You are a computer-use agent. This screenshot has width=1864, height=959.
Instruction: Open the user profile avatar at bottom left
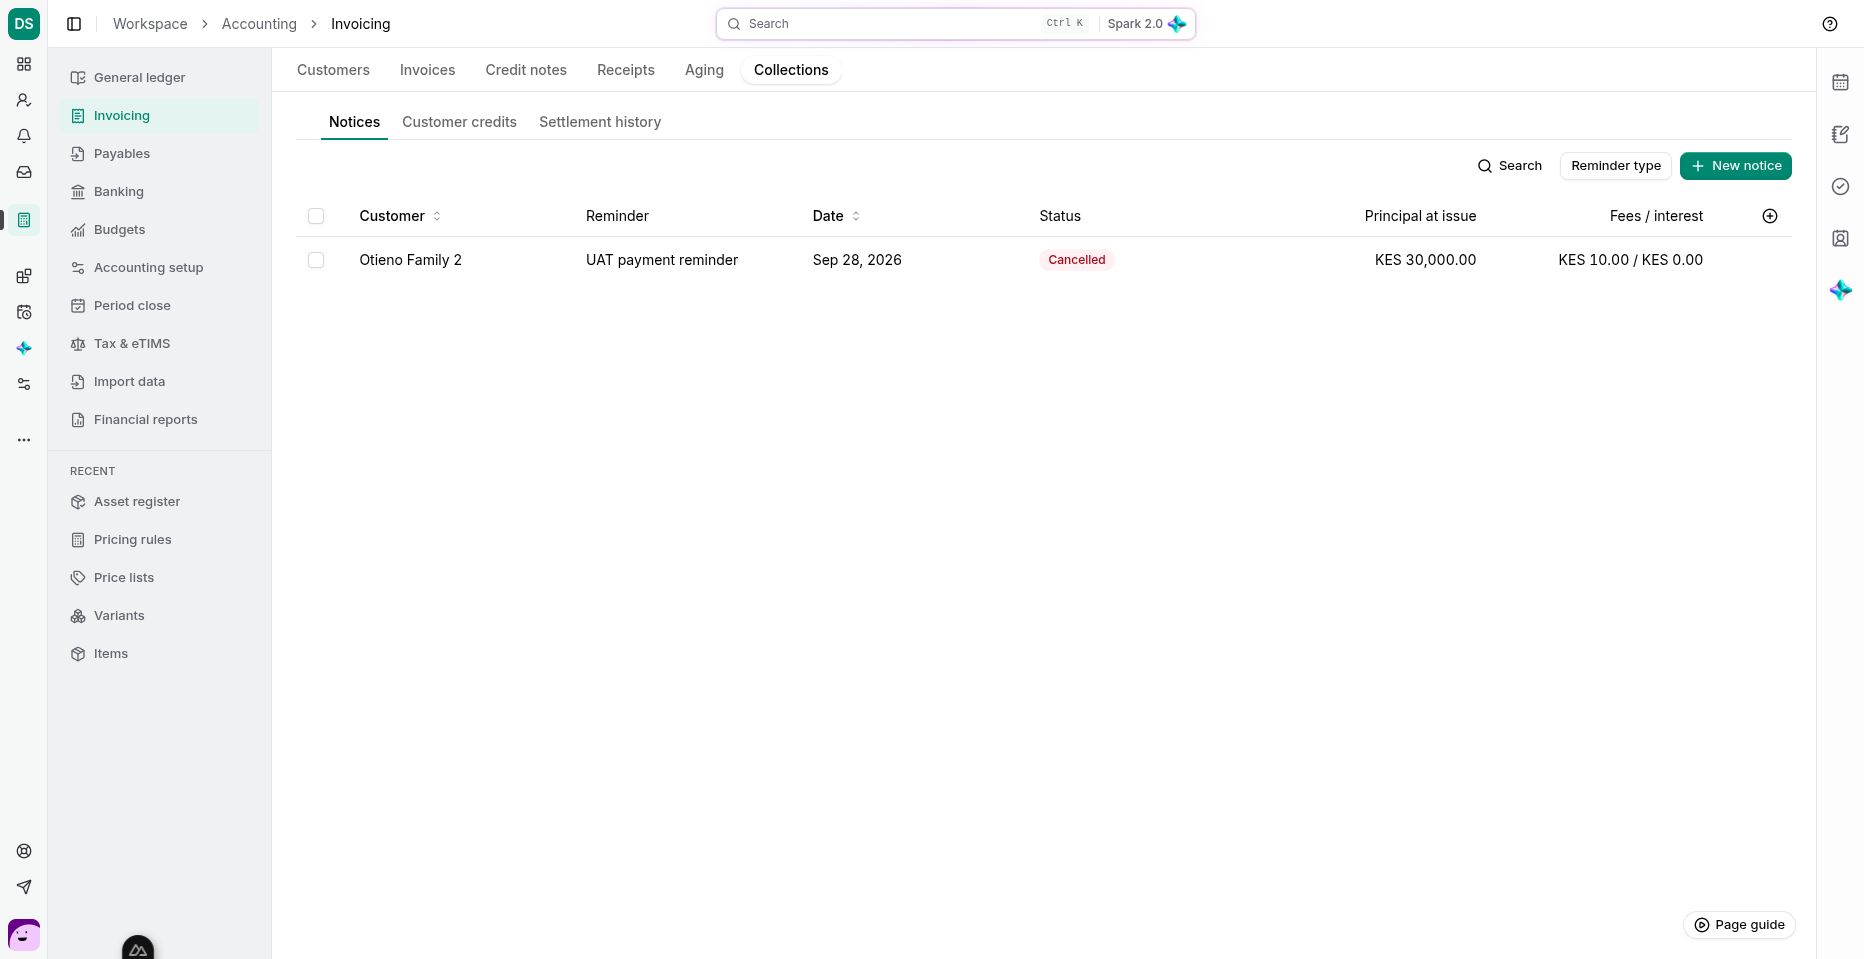[x=24, y=935]
